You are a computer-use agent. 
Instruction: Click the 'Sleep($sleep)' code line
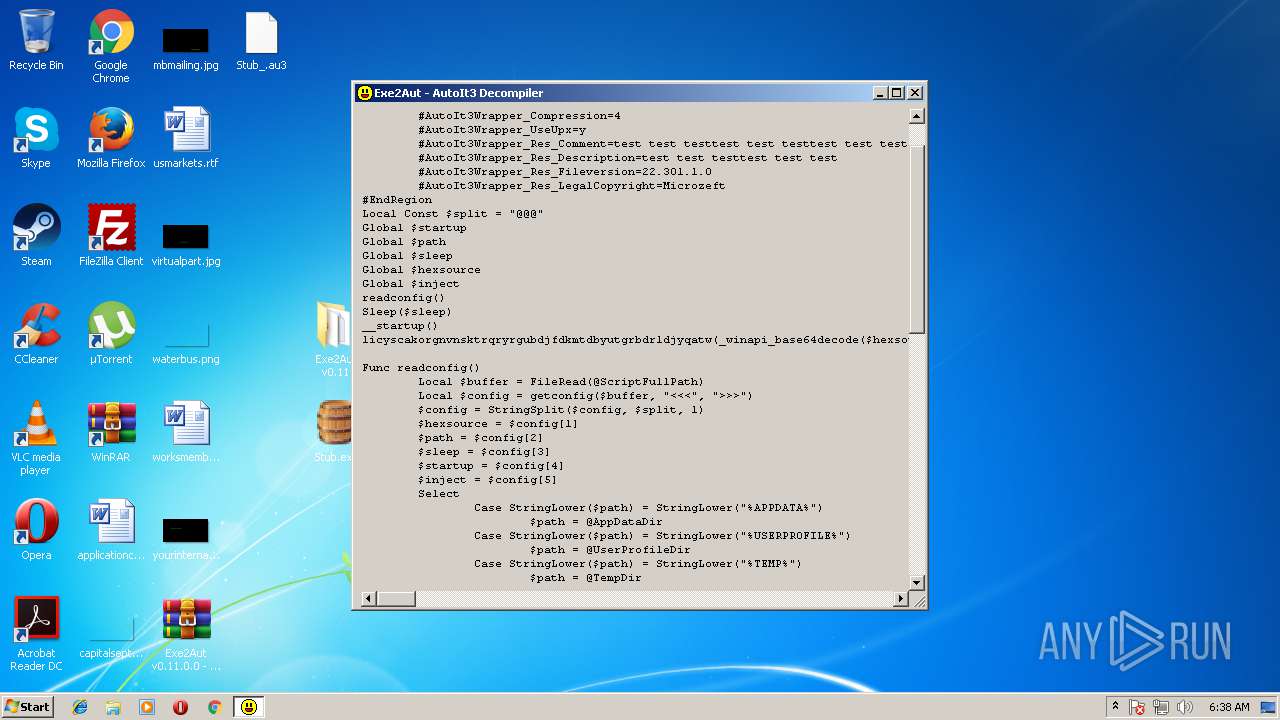407,312
